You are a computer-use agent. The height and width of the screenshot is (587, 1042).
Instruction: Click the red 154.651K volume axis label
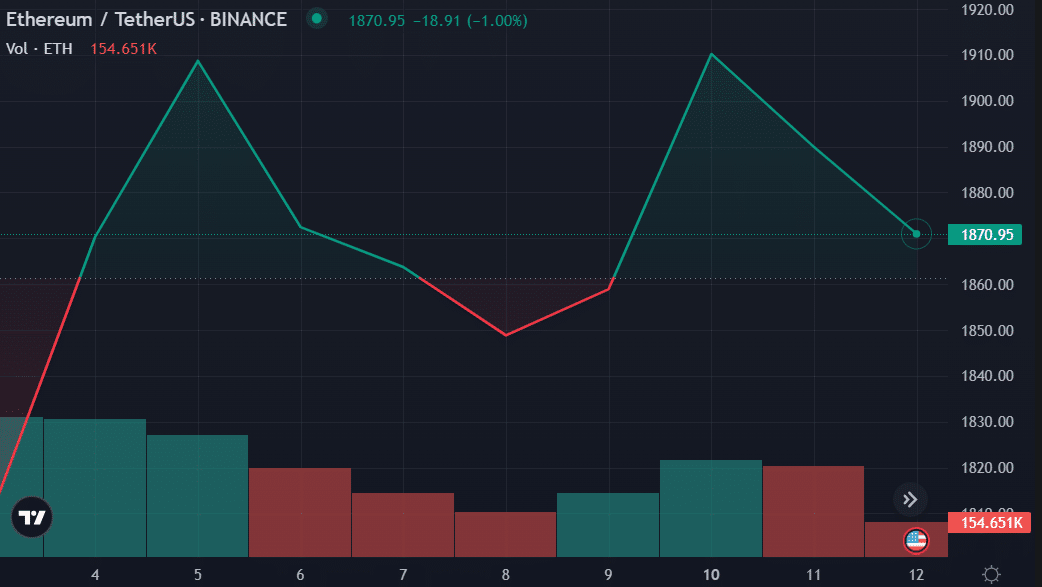(990, 523)
